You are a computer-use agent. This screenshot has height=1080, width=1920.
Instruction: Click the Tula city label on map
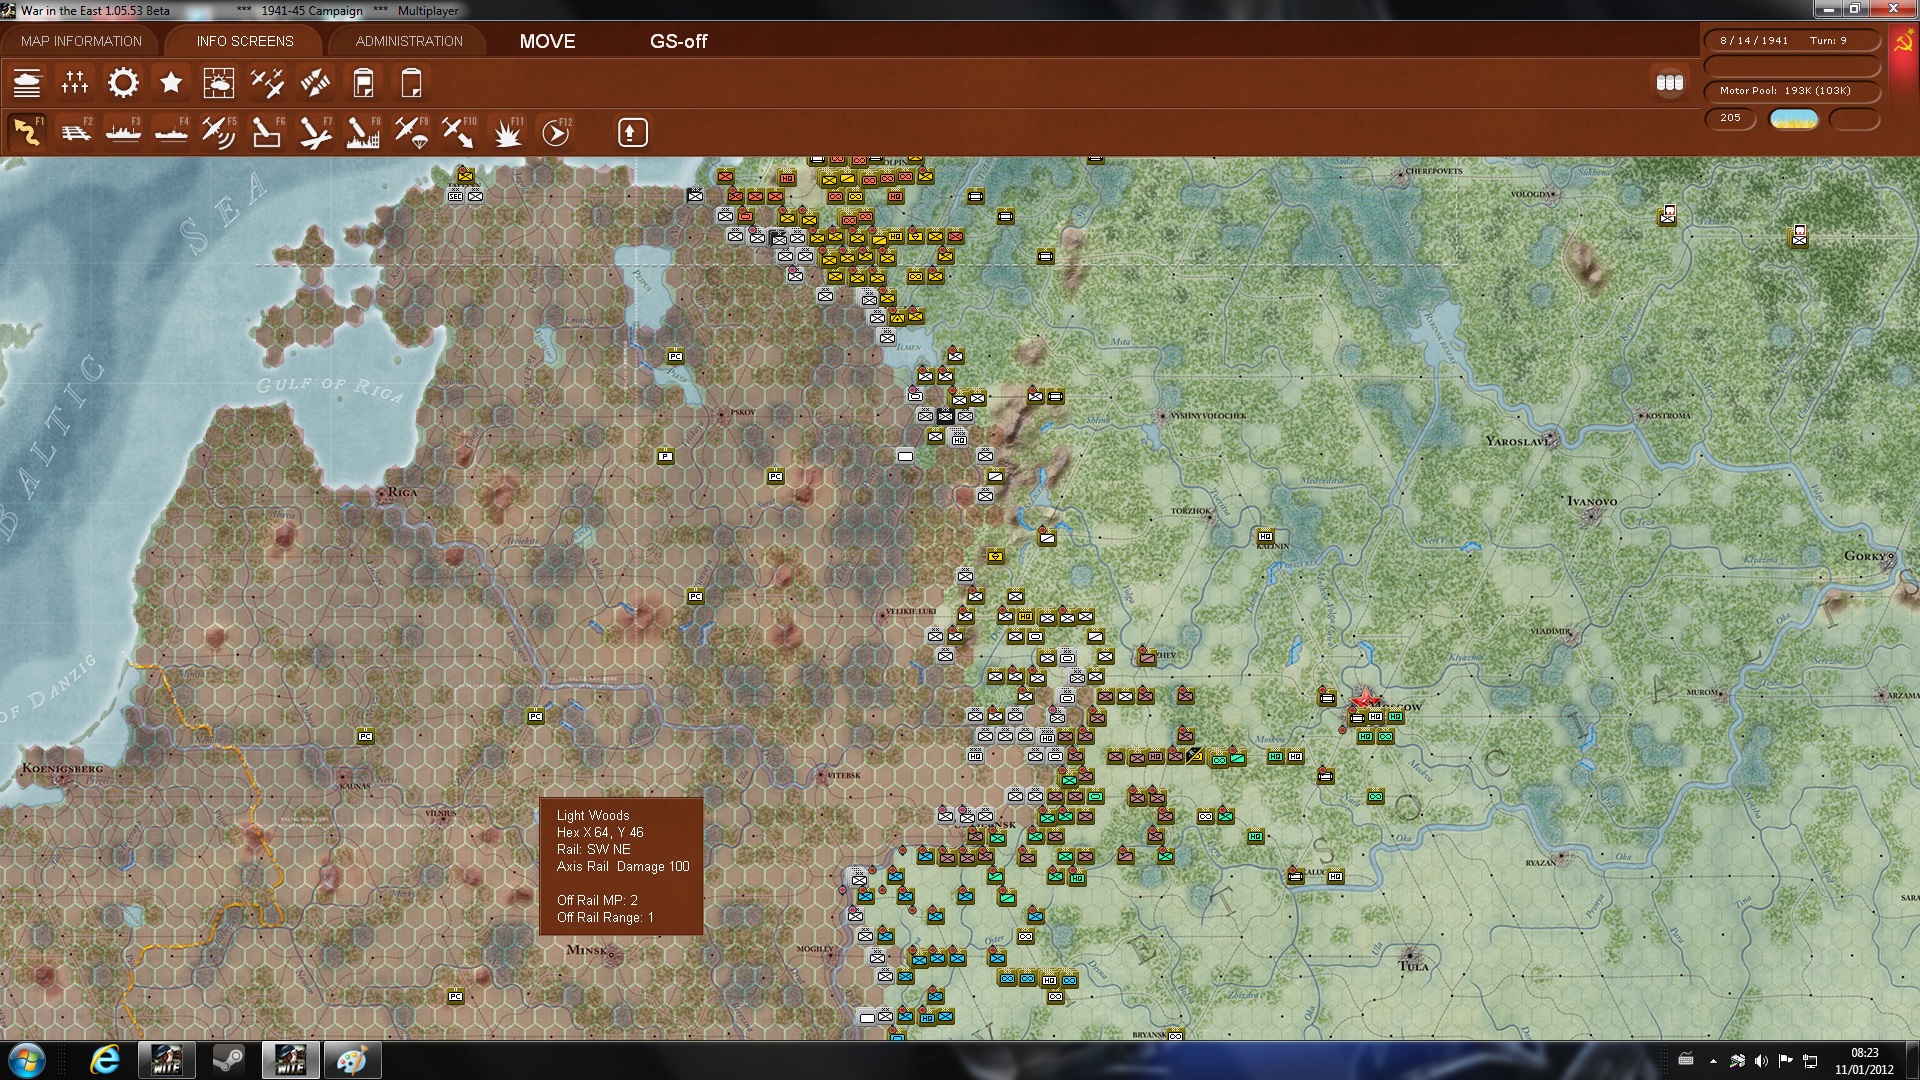[1414, 966]
